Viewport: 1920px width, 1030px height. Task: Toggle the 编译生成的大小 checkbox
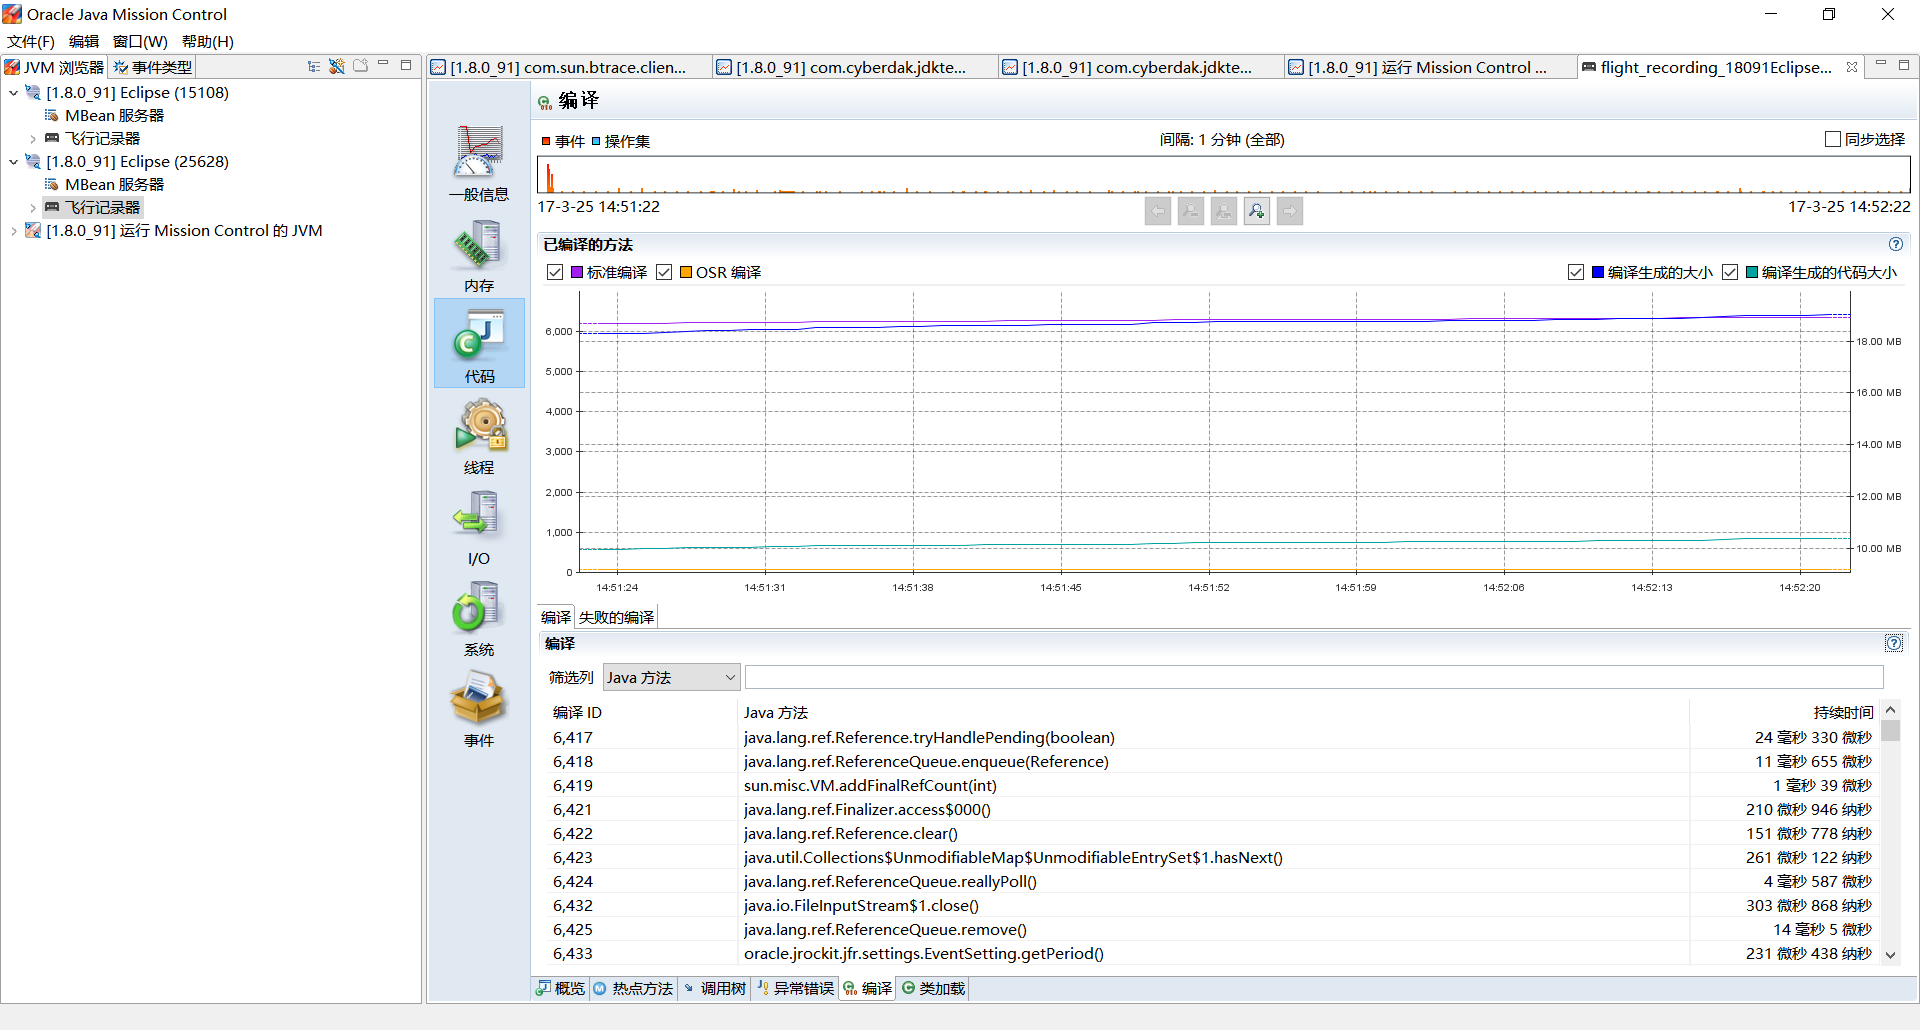pos(1576,273)
